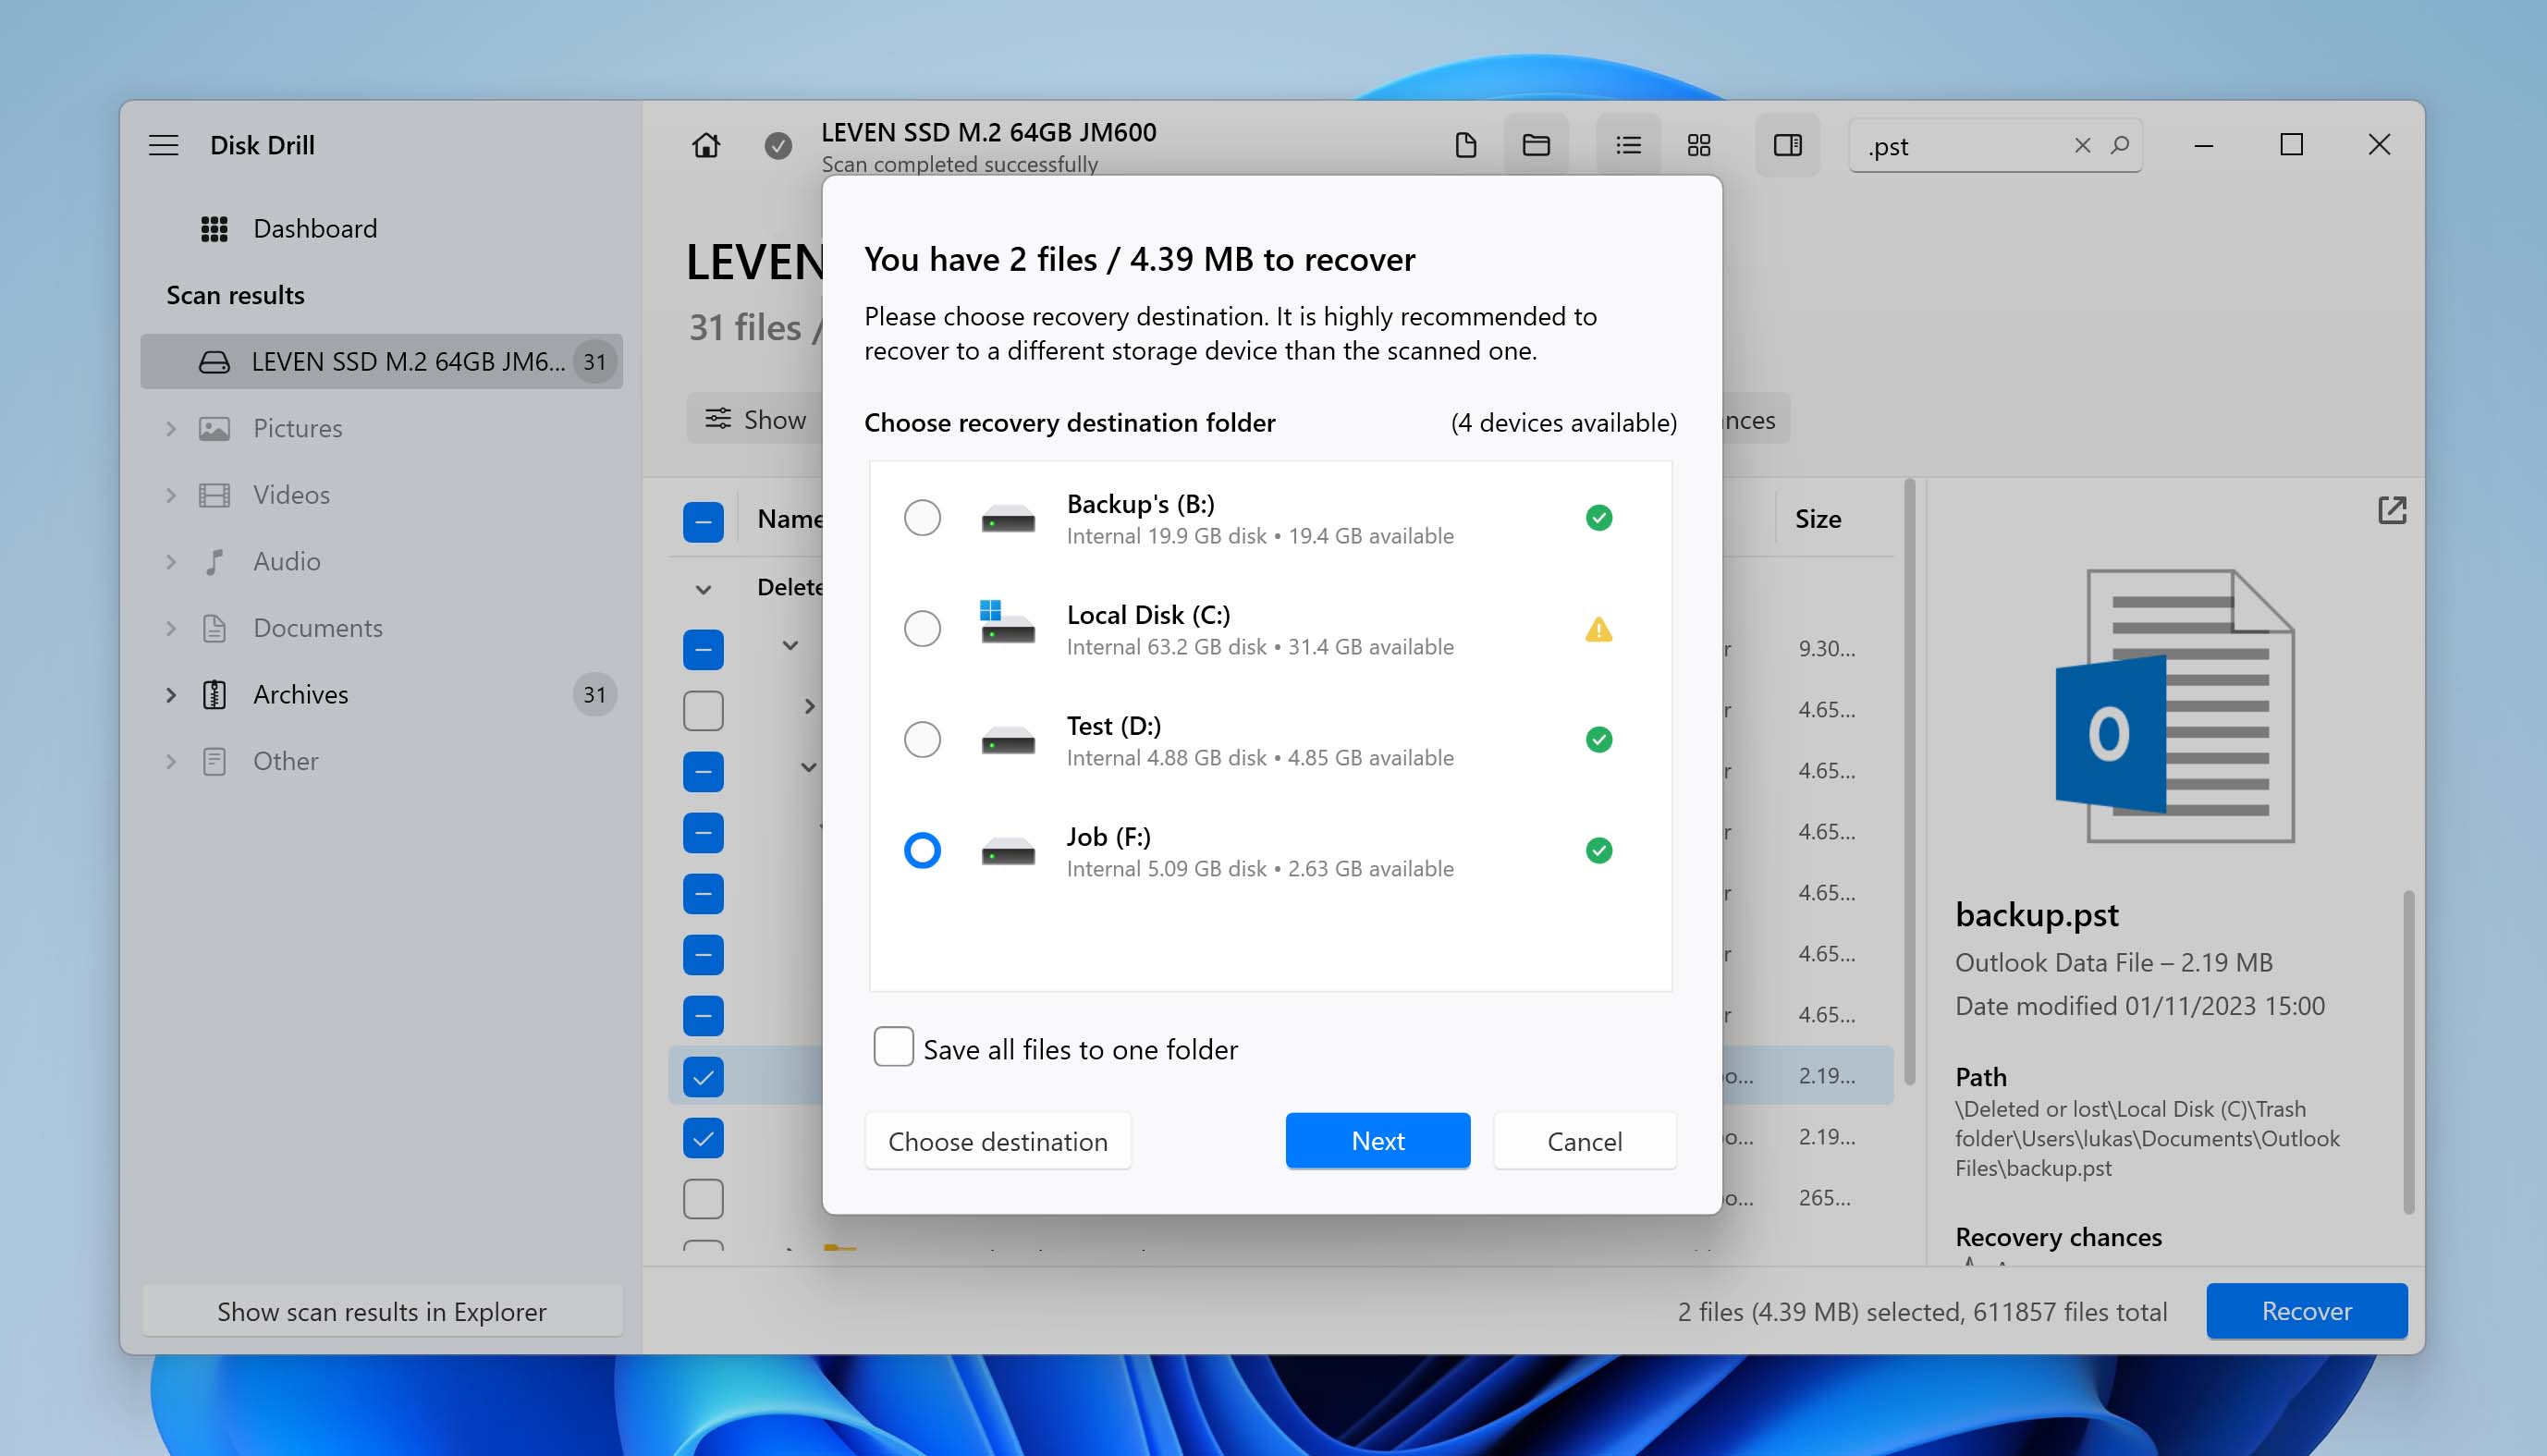Image resolution: width=2547 pixels, height=1456 pixels.
Task: Click the split pane view icon
Action: [x=1790, y=143]
